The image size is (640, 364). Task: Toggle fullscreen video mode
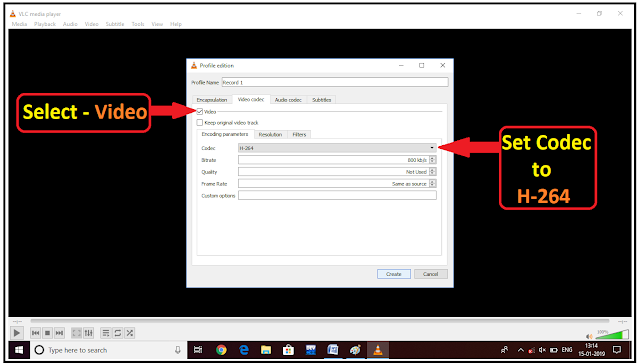76,333
